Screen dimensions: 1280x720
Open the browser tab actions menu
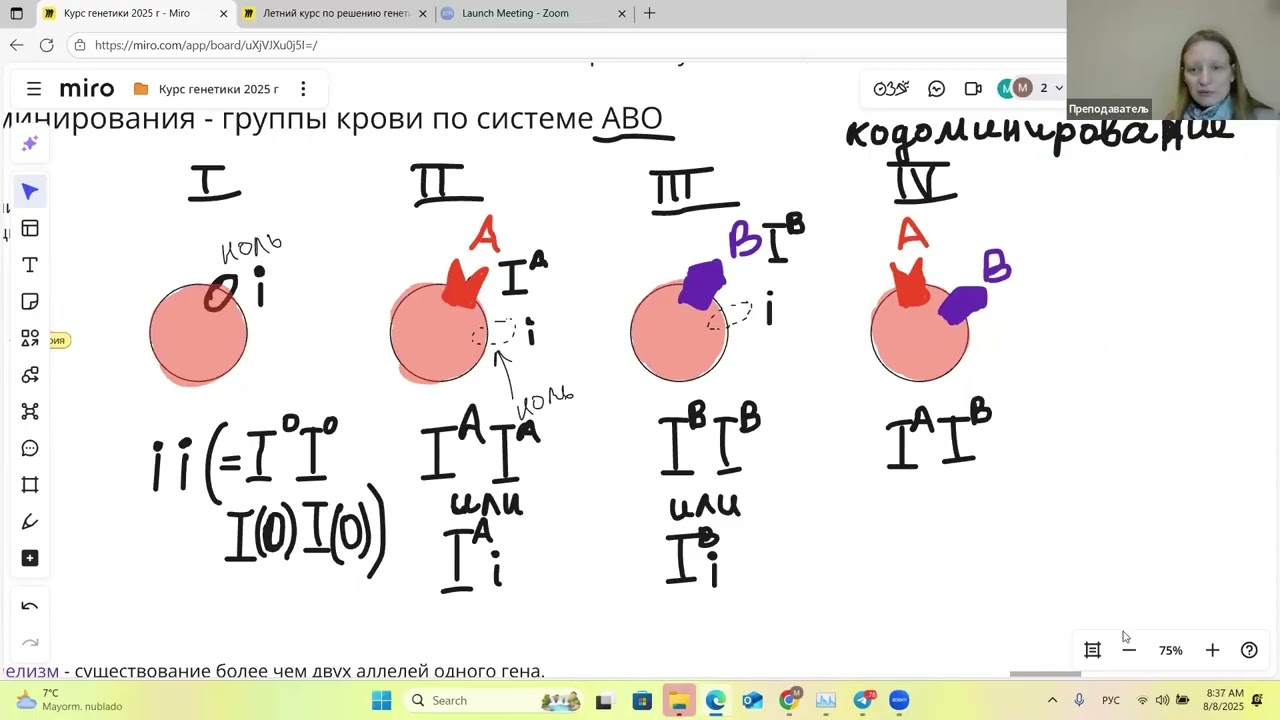(16, 14)
